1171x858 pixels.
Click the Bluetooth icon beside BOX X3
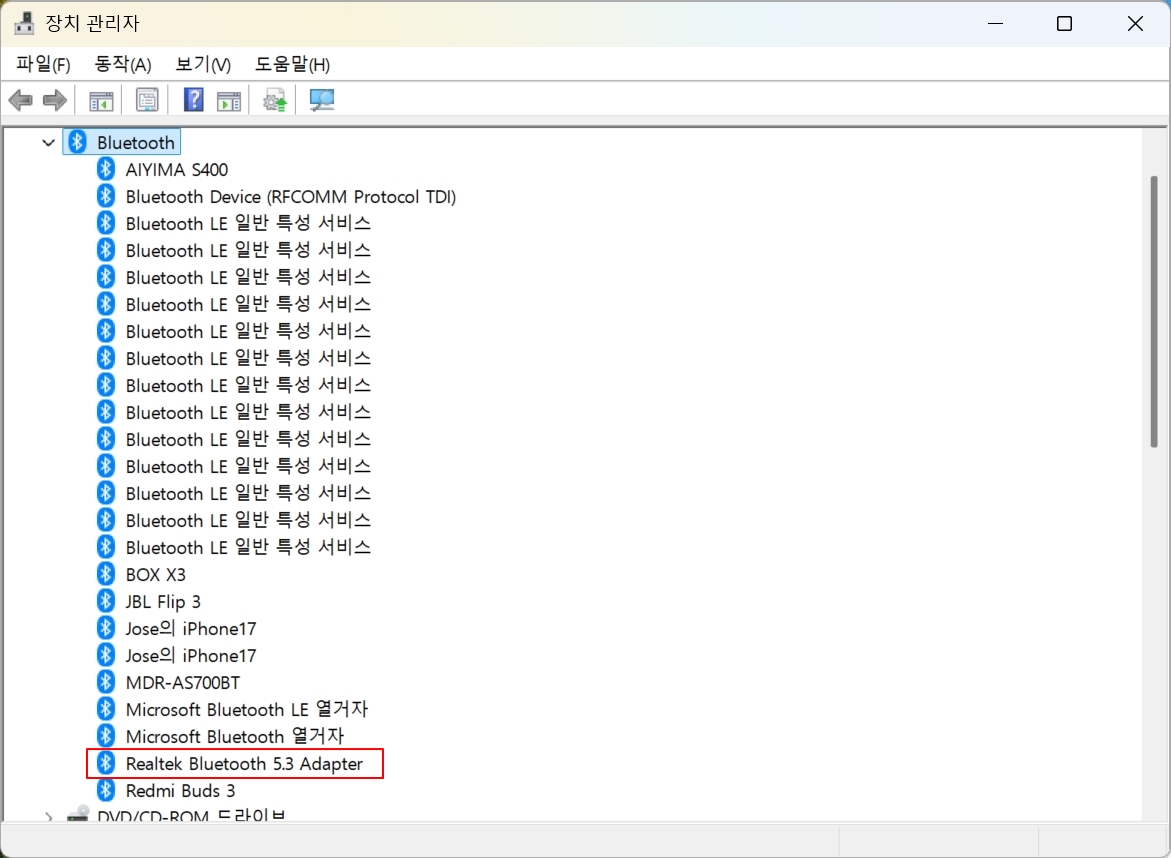click(x=106, y=574)
